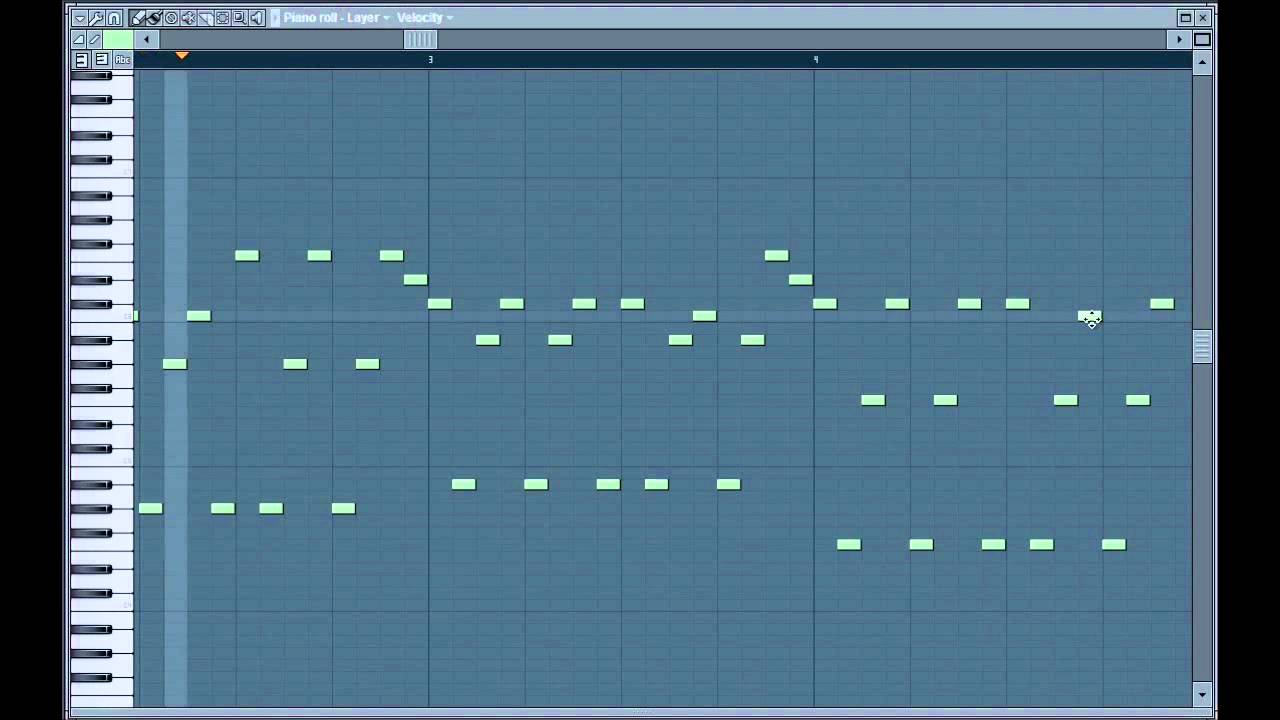Image resolution: width=1280 pixels, height=720 pixels.
Task: Switch to the second keyboard view icon
Action: click(102, 60)
